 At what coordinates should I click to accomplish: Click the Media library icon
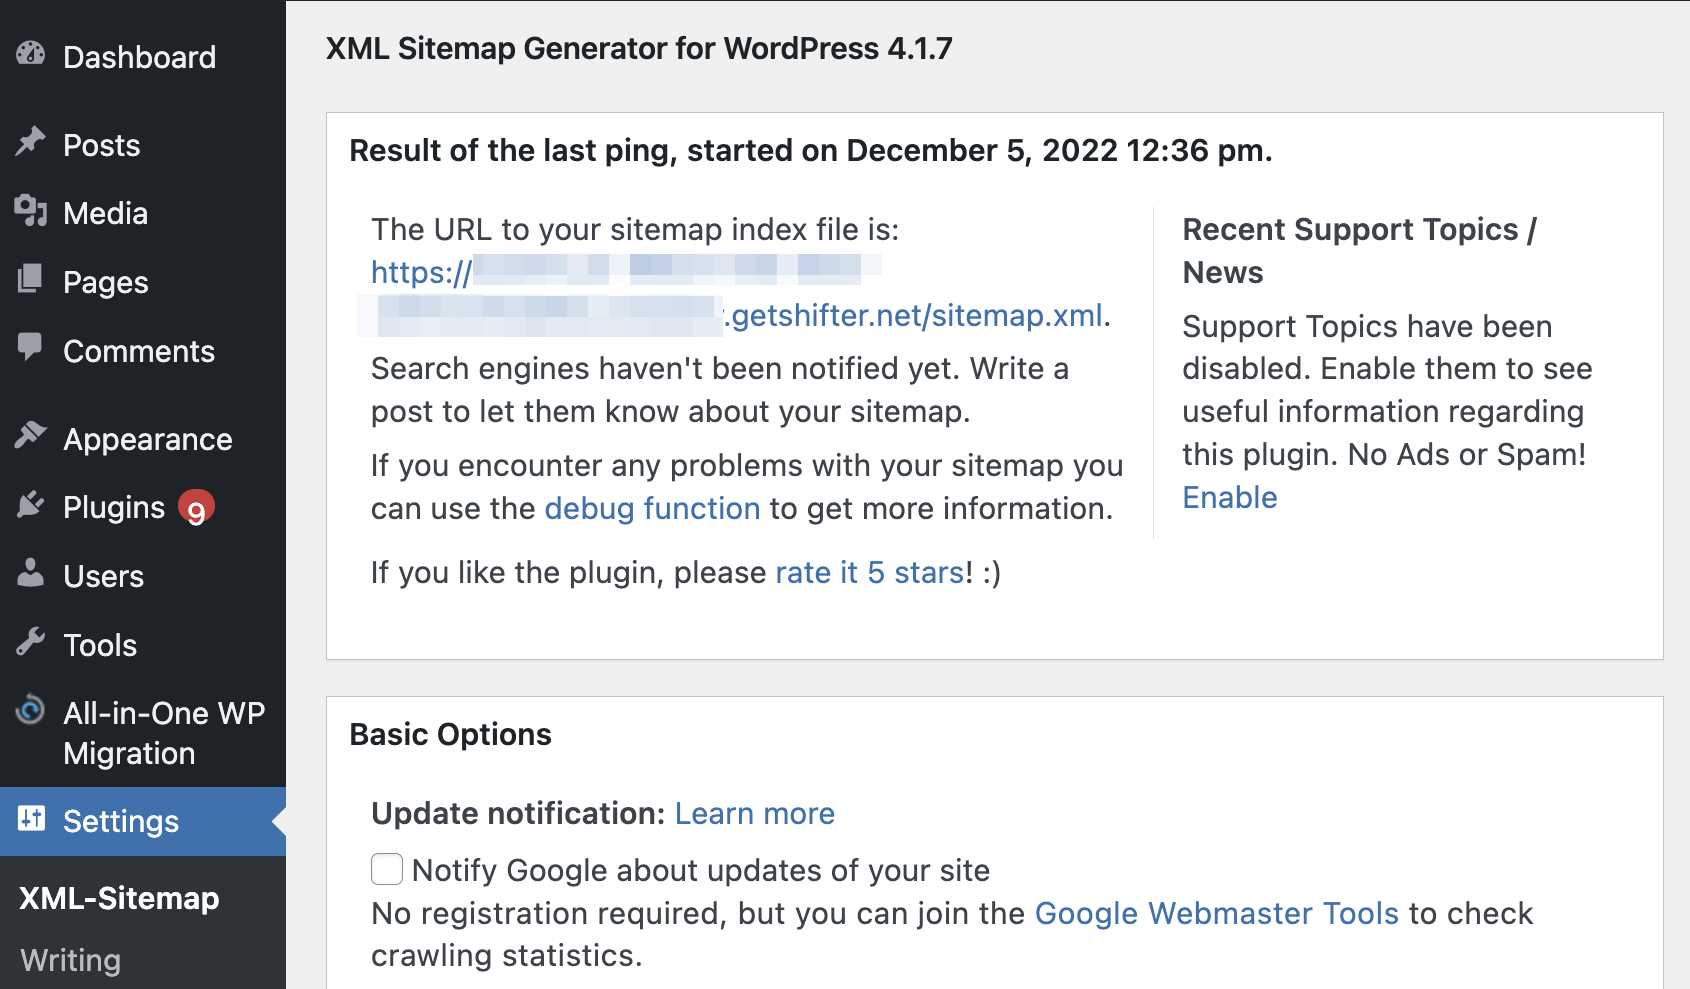[31, 210]
